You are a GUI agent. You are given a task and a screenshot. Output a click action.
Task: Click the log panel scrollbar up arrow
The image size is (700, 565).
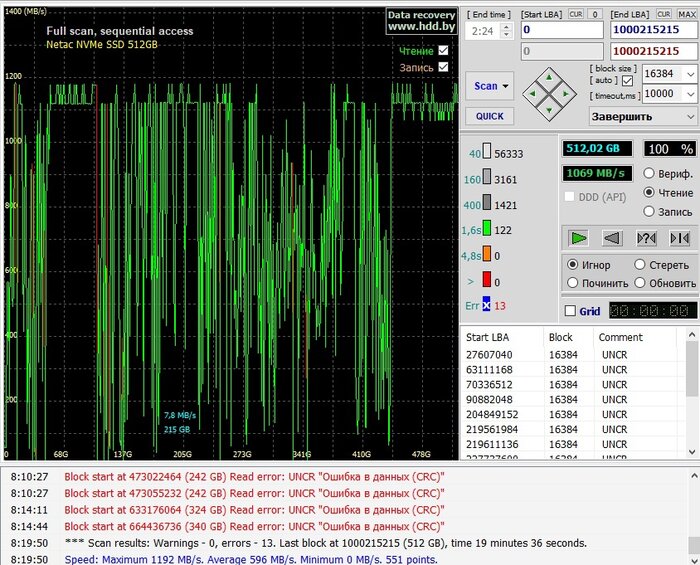click(x=695, y=476)
